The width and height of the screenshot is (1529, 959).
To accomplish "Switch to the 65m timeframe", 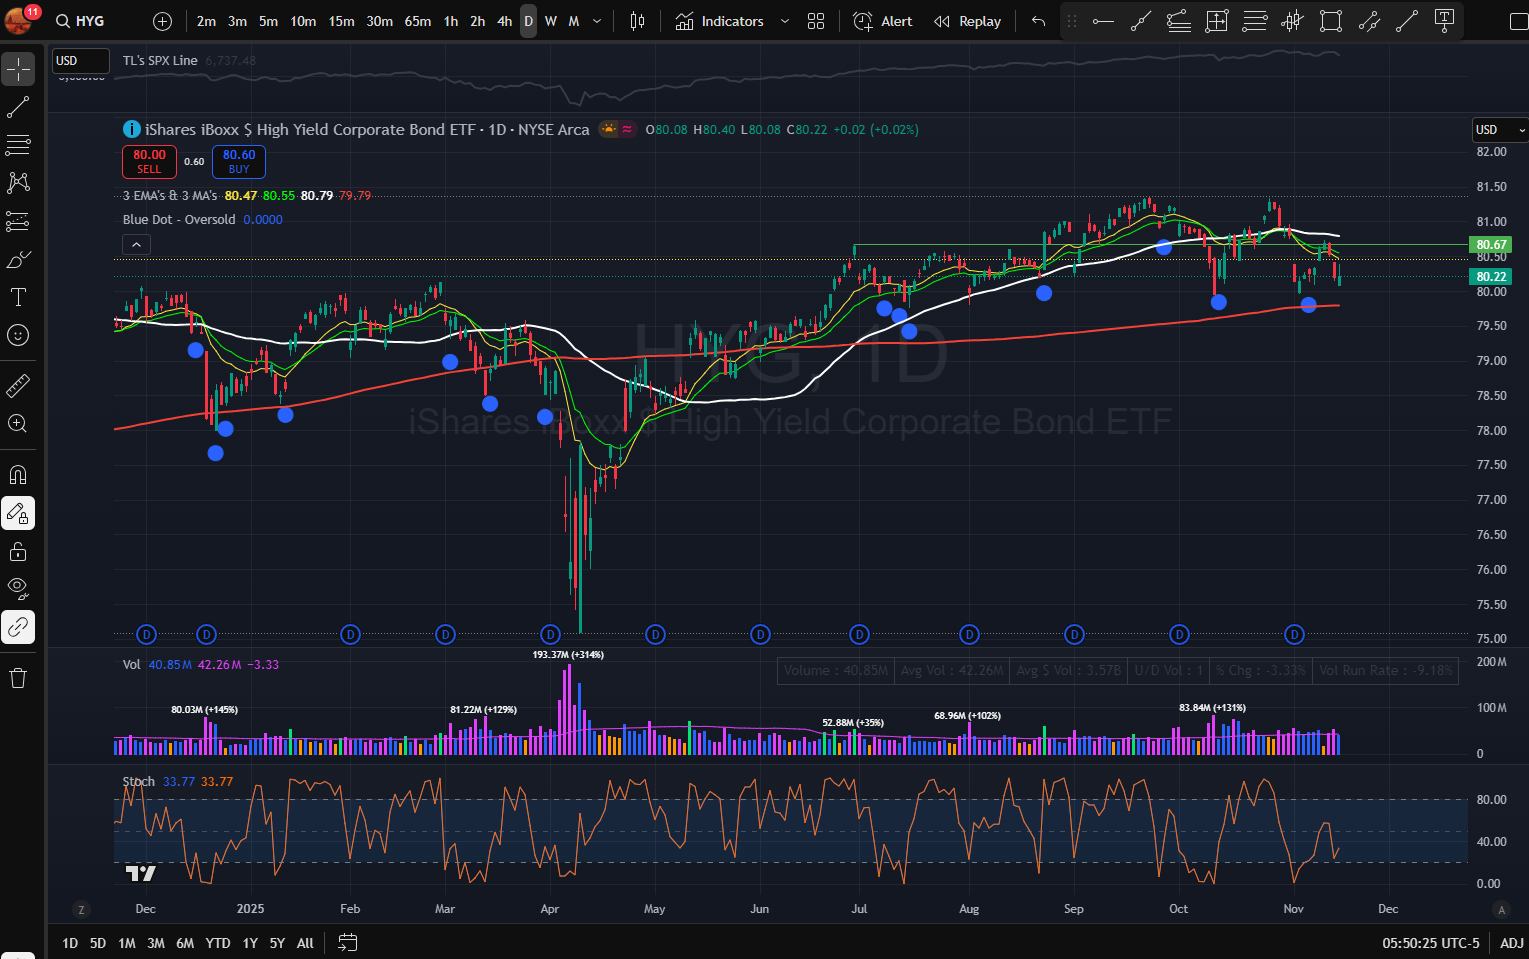I will click(x=418, y=21).
